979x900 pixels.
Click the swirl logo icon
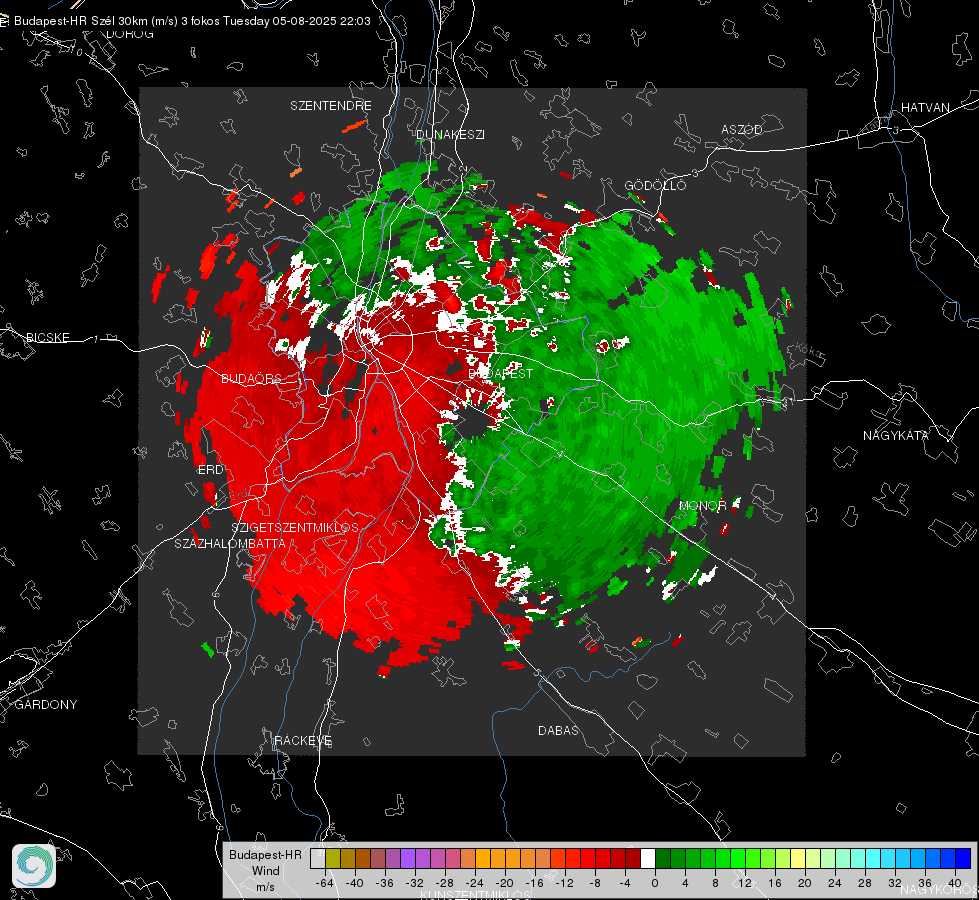coord(34,866)
